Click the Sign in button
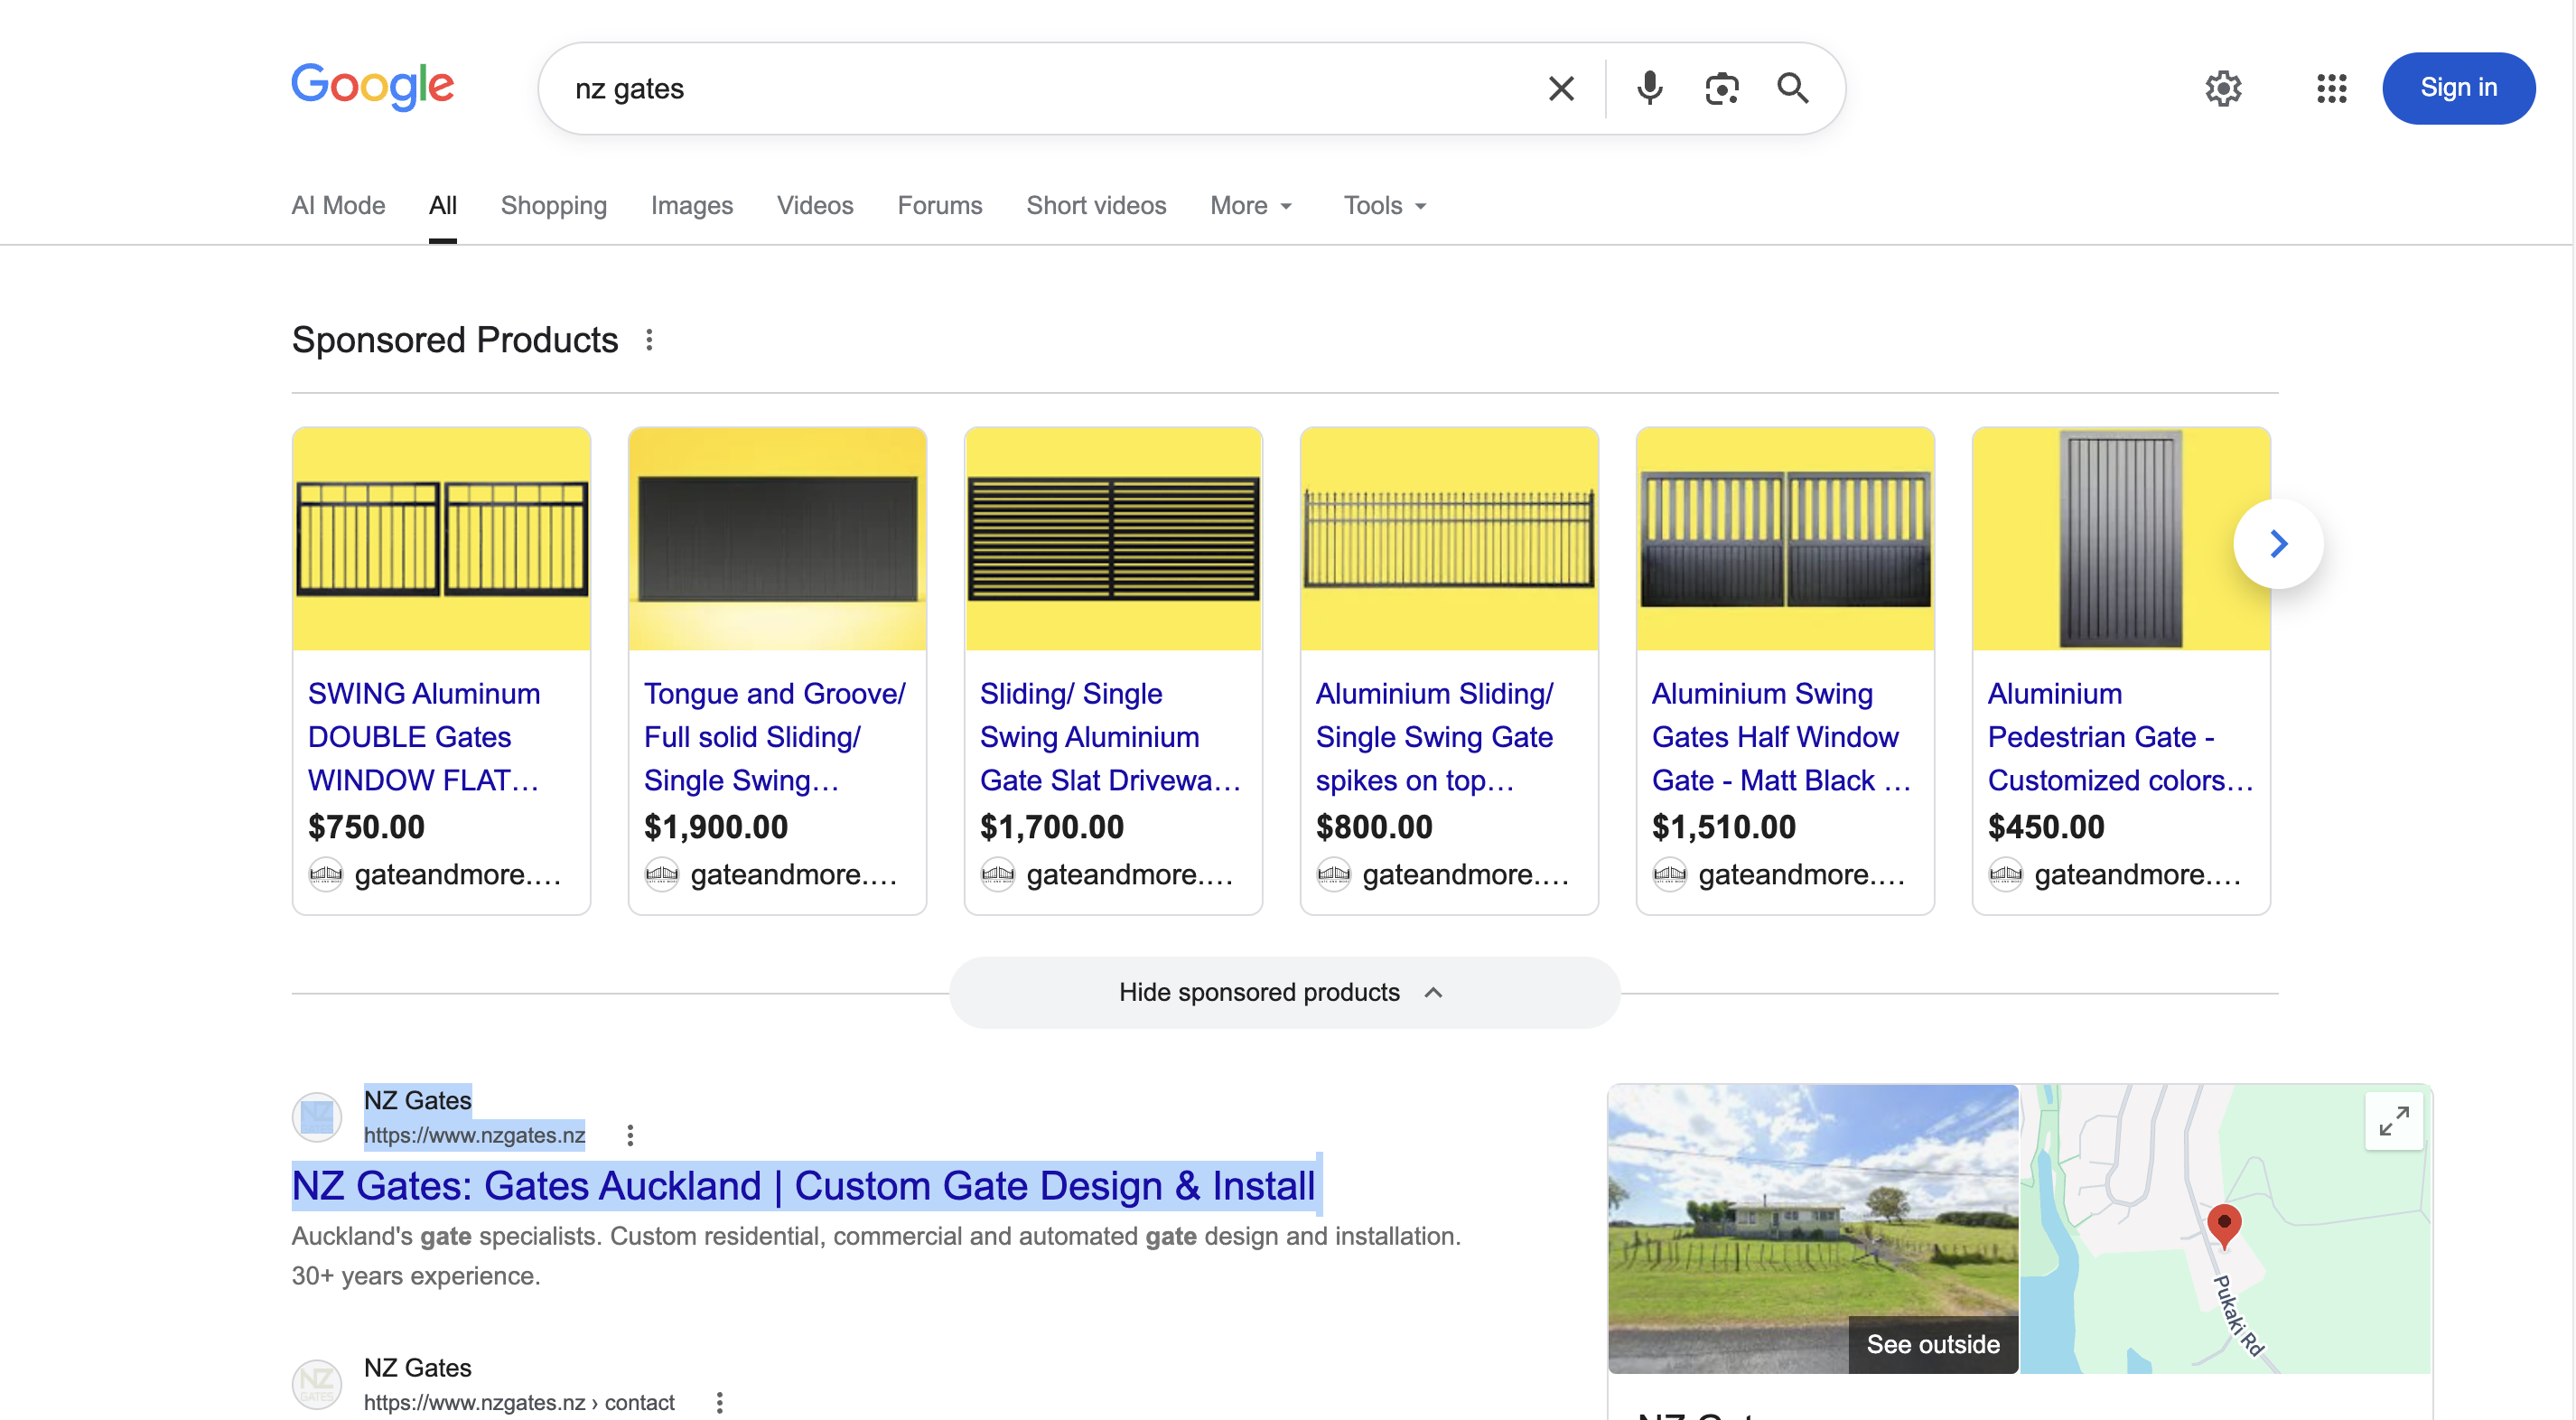 pyautogui.click(x=2458, y=88)
